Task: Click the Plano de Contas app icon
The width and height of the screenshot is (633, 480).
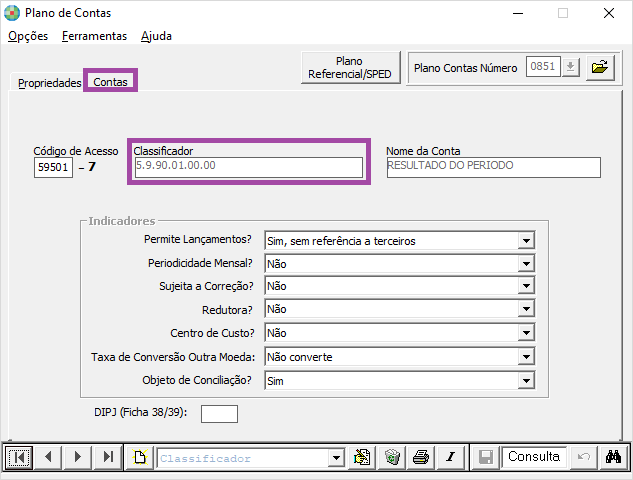Action: click(12, 13)
